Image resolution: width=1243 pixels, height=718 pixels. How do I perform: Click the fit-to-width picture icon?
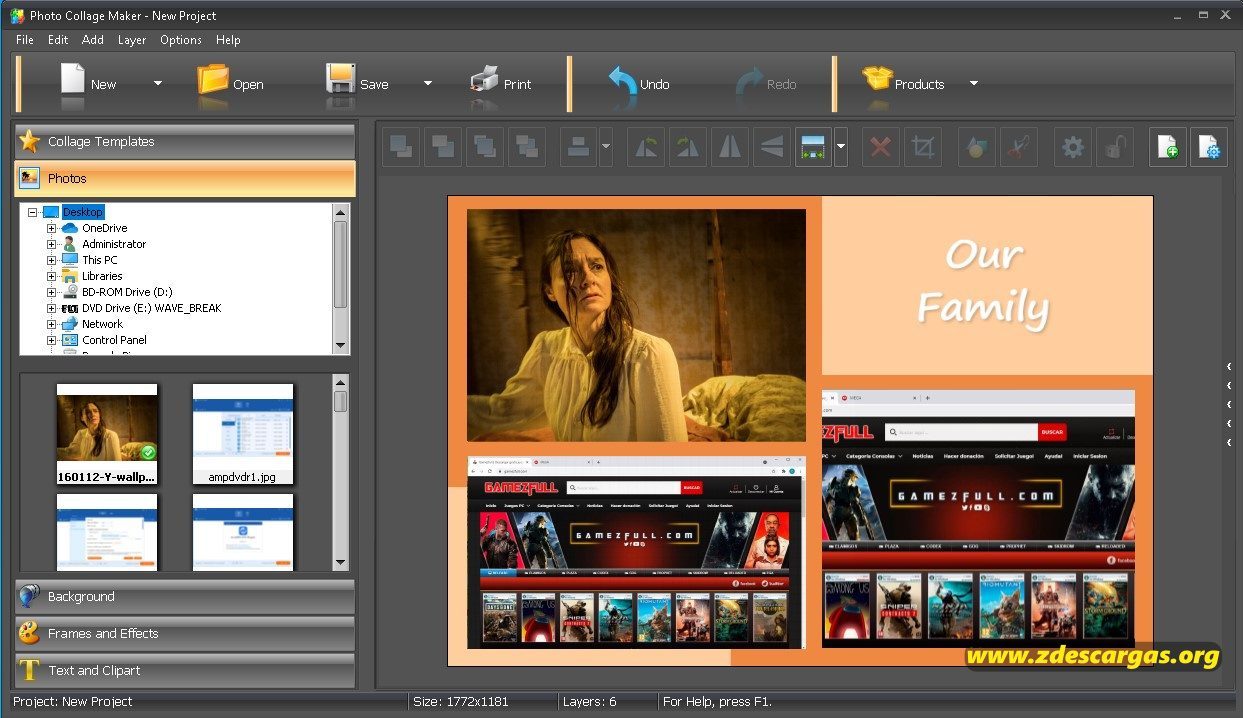813,147
